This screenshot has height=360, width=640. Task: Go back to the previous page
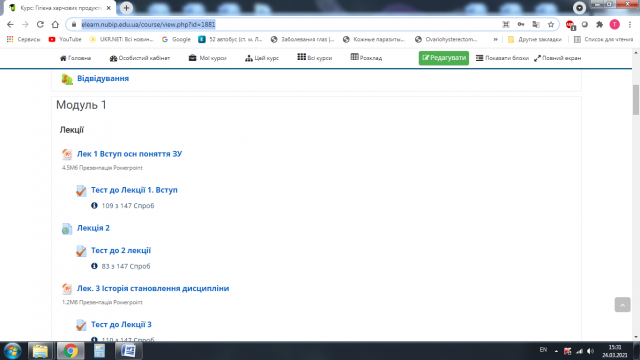11,24
